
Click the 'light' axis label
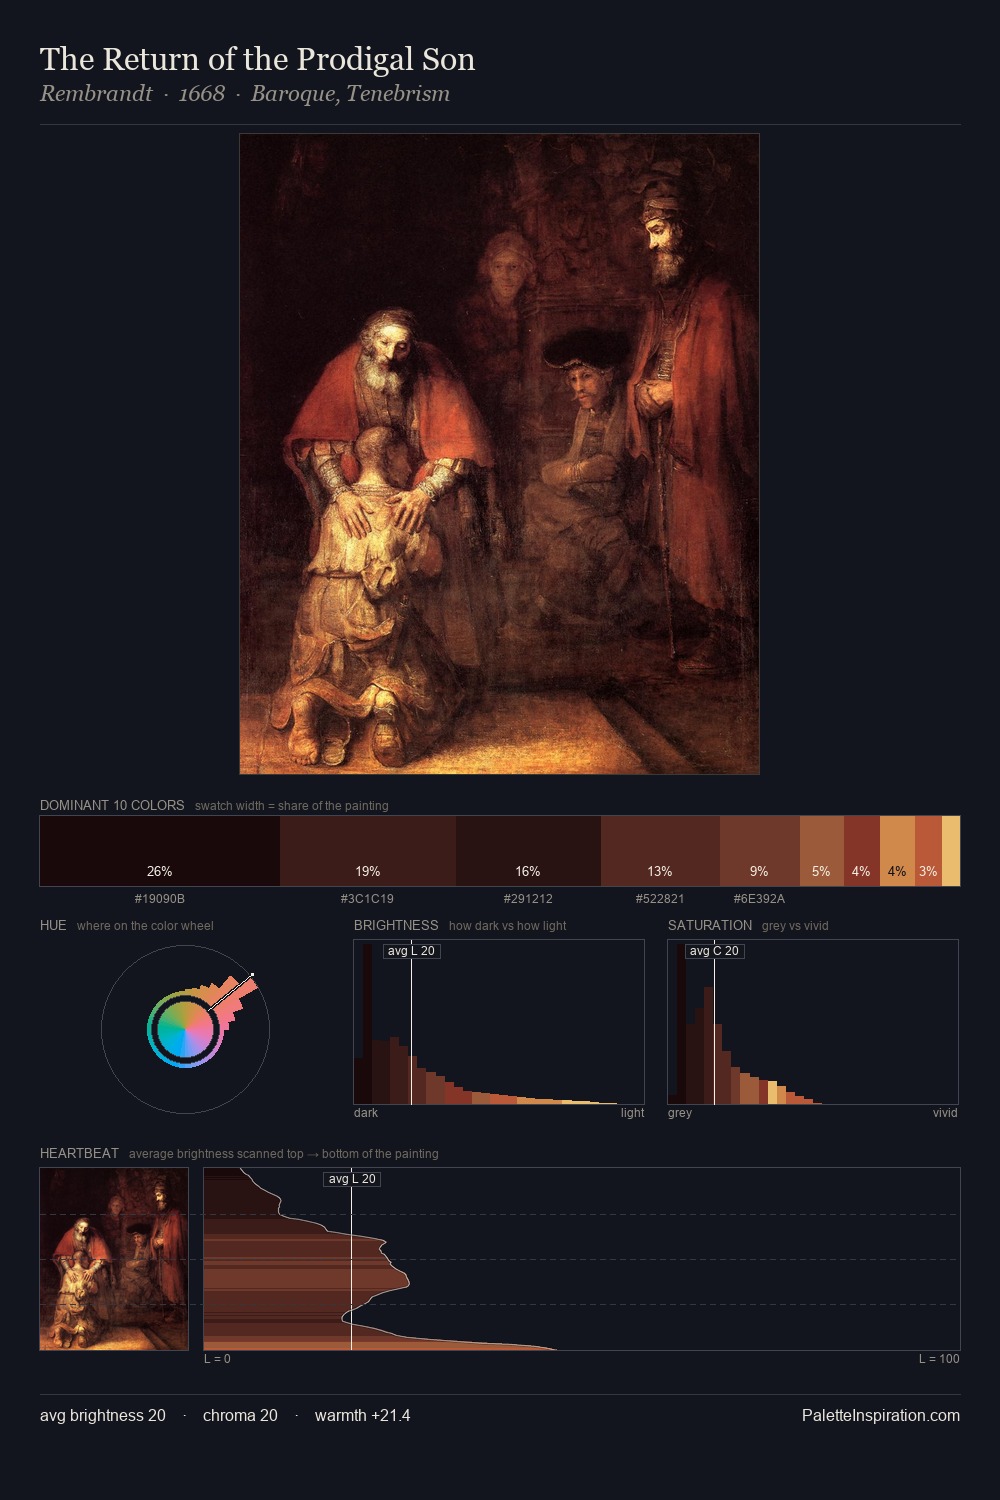click(632, 1113)
